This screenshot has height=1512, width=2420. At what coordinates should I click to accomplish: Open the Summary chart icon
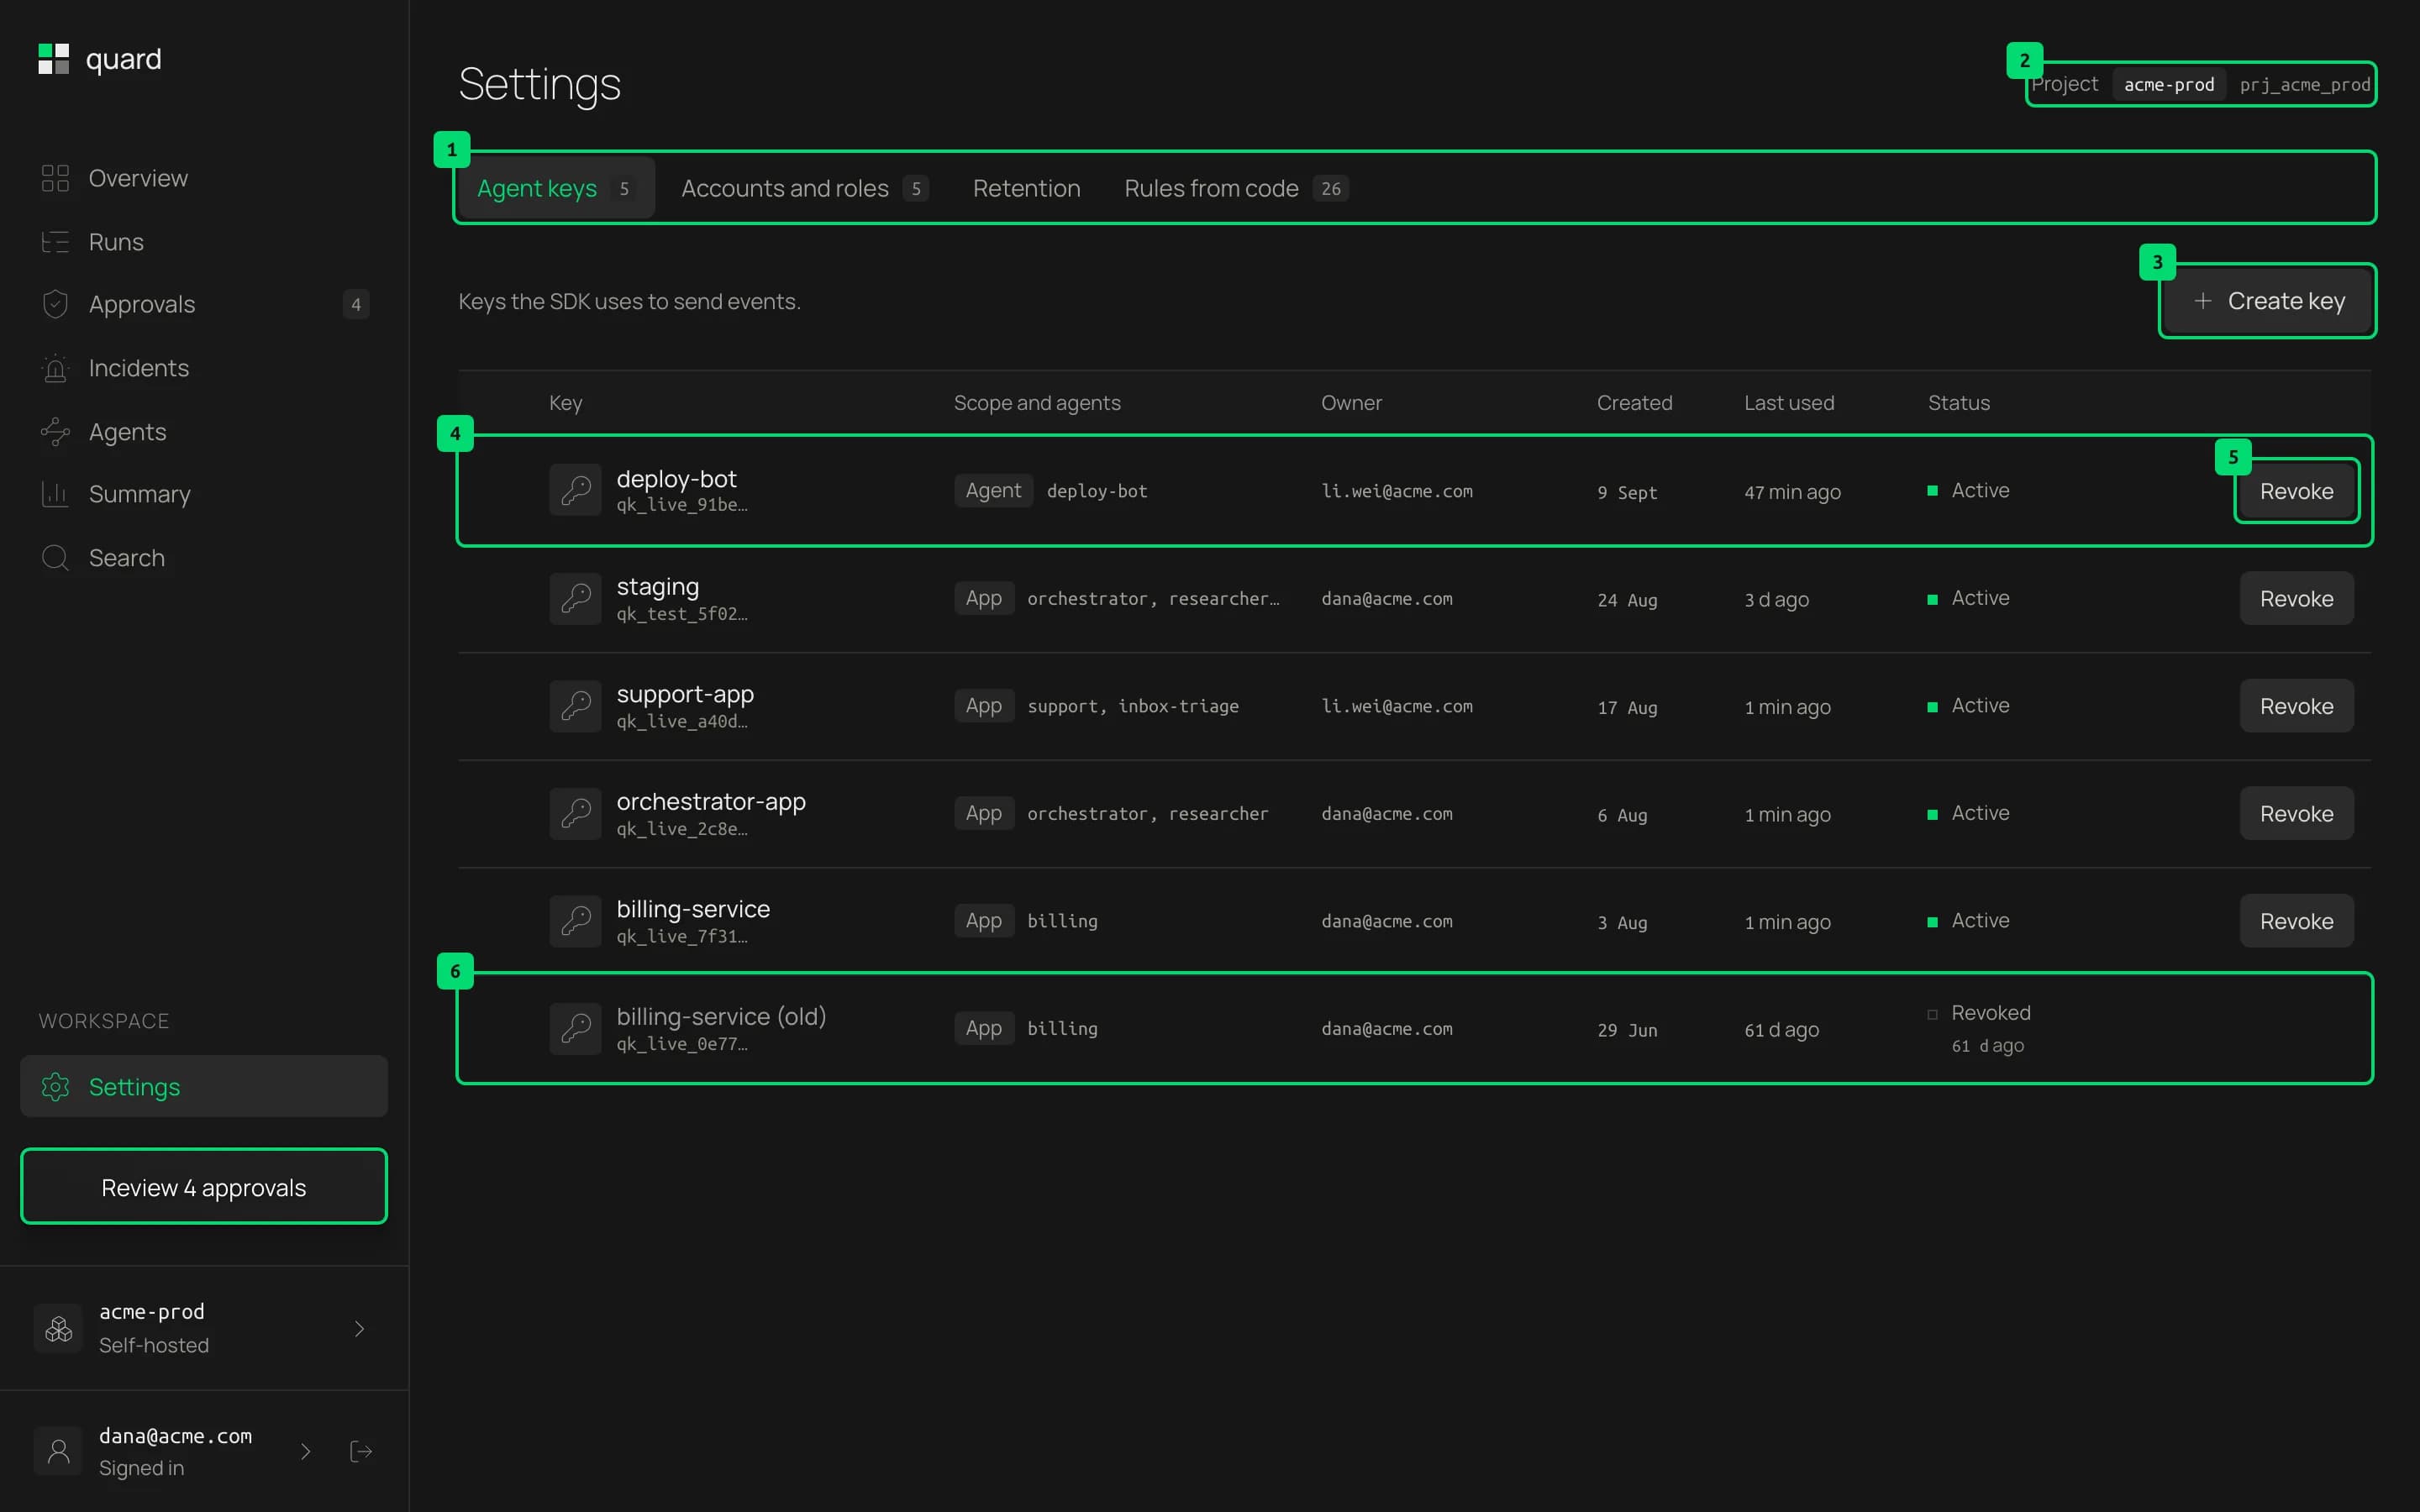point(55,494)
